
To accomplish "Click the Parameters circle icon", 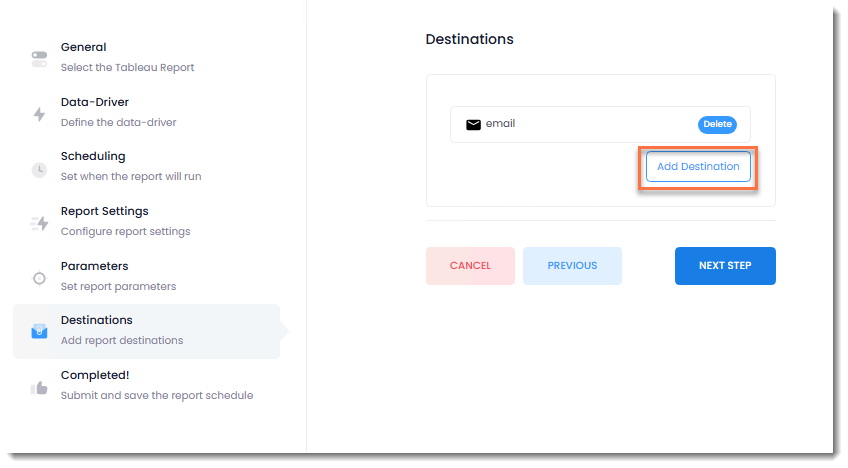I will [x=39, y=278].
